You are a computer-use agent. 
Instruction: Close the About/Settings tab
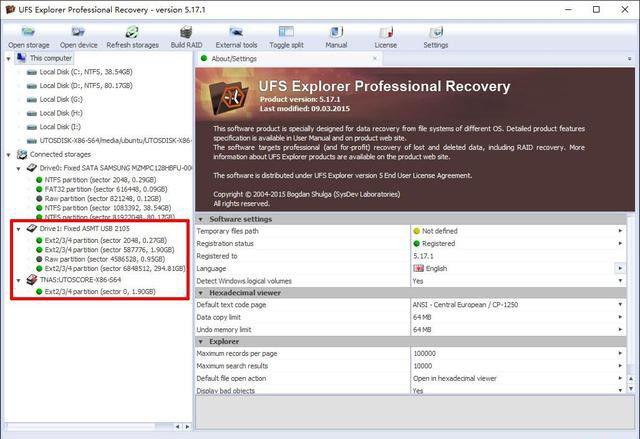375,58
